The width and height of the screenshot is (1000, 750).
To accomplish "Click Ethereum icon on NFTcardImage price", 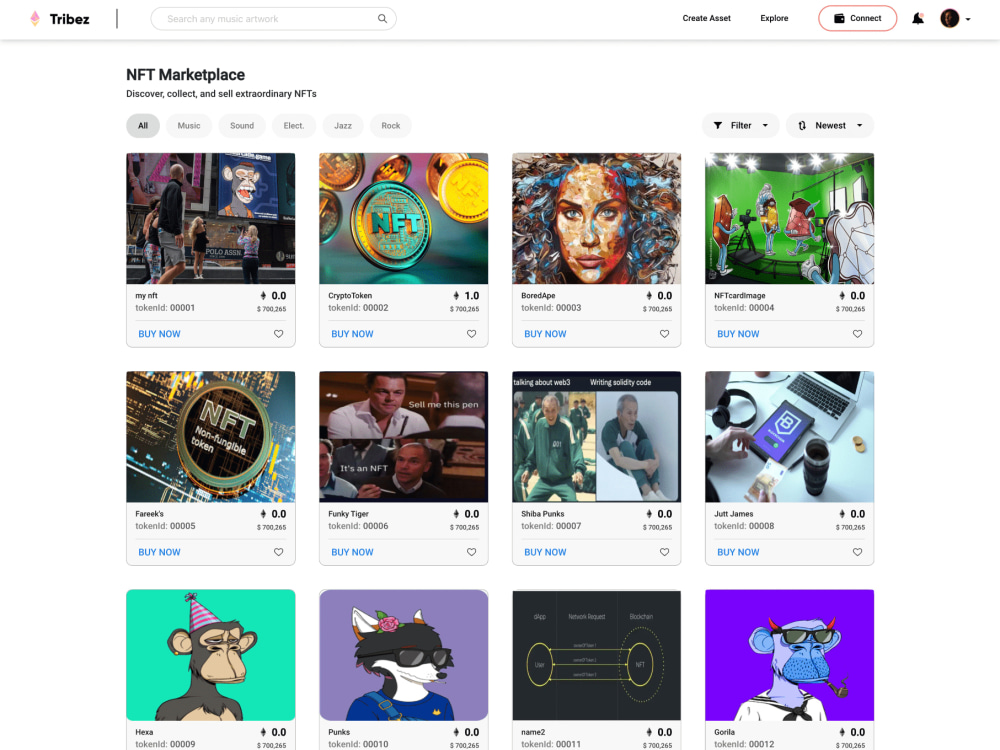I will pyautogui.click(x=842, y=296).
